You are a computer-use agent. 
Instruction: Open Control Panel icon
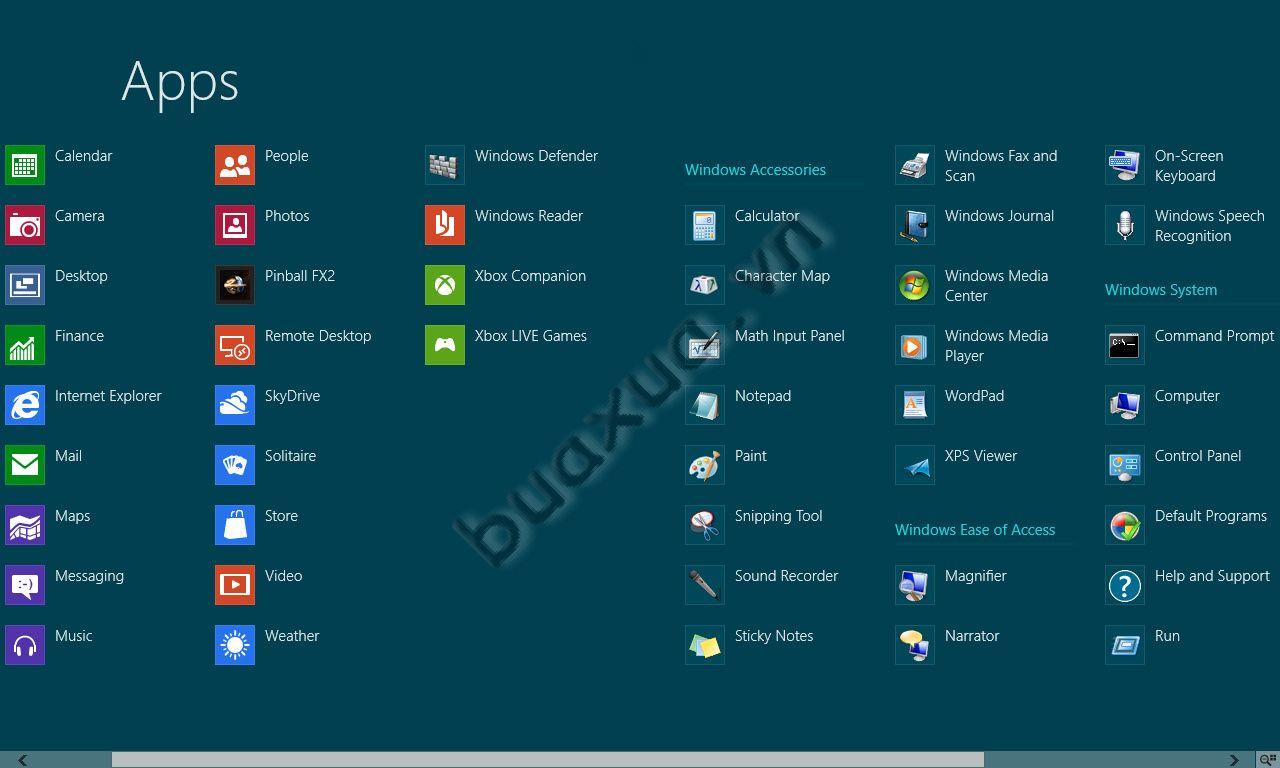tap(1125, 465)
